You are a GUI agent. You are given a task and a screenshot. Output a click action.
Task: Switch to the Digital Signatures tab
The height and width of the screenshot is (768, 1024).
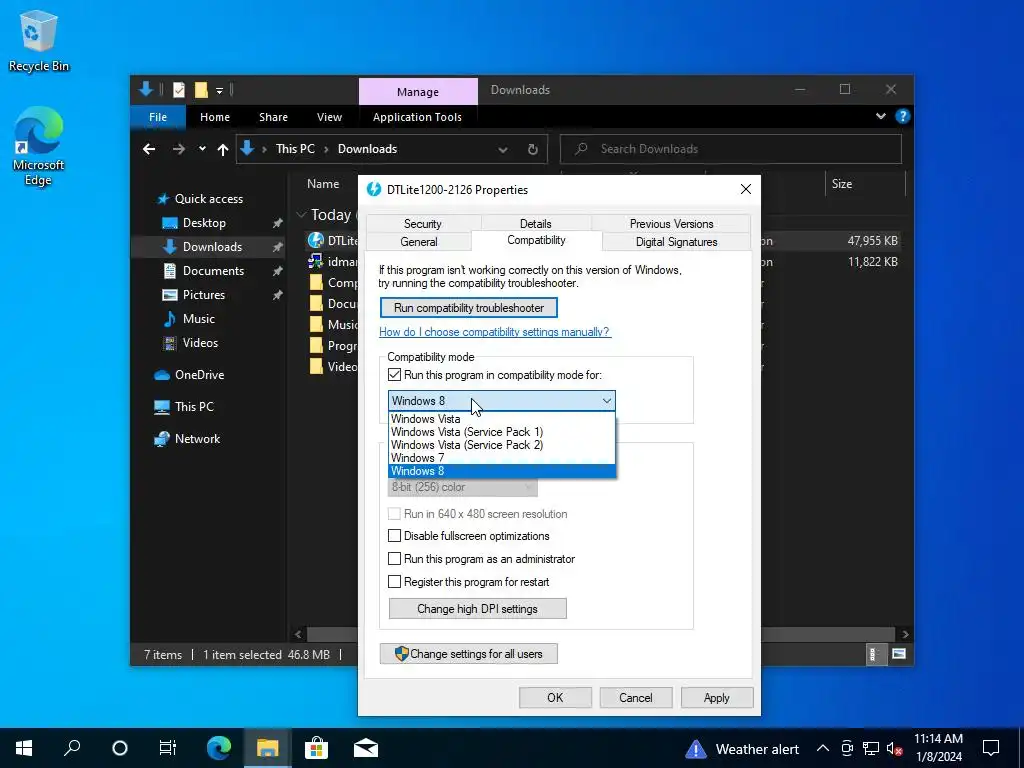pos(677,242)
